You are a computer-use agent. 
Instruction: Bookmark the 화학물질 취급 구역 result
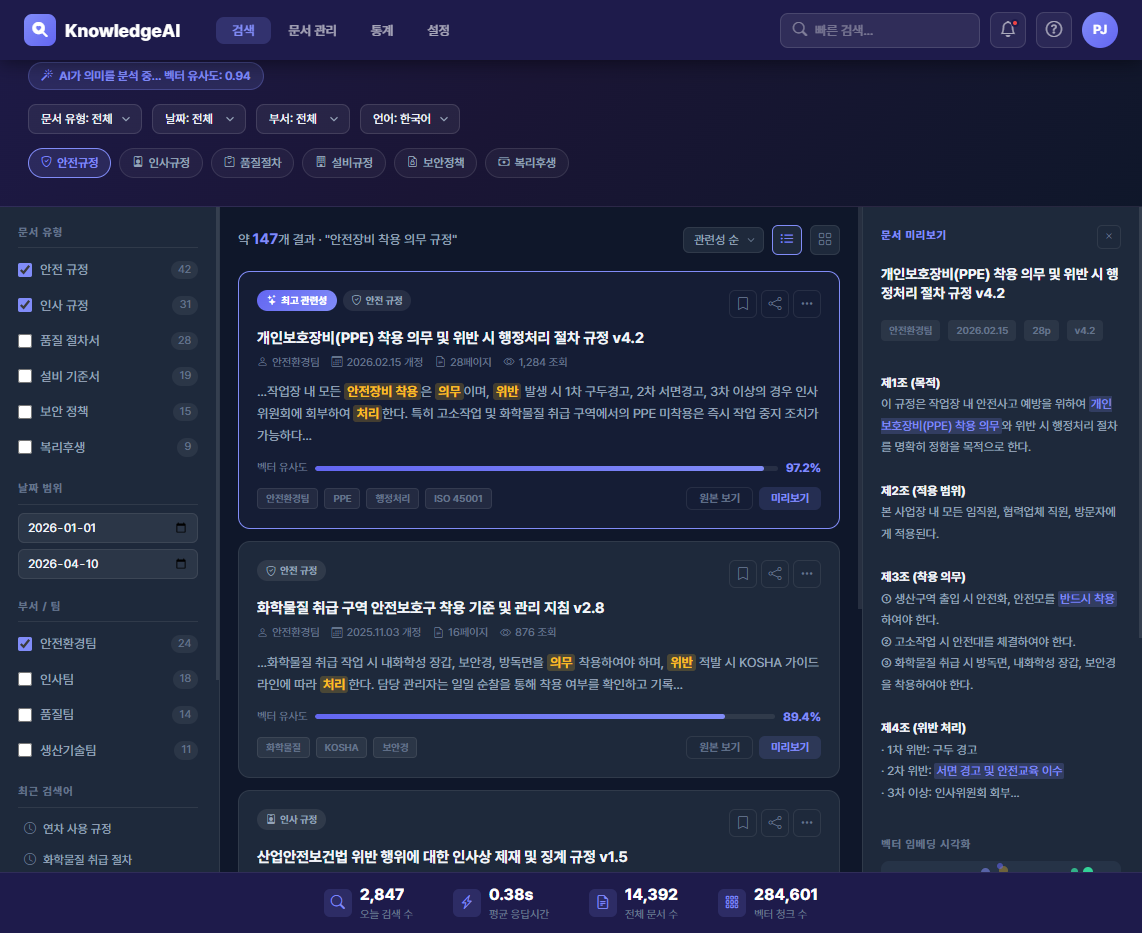743,574
